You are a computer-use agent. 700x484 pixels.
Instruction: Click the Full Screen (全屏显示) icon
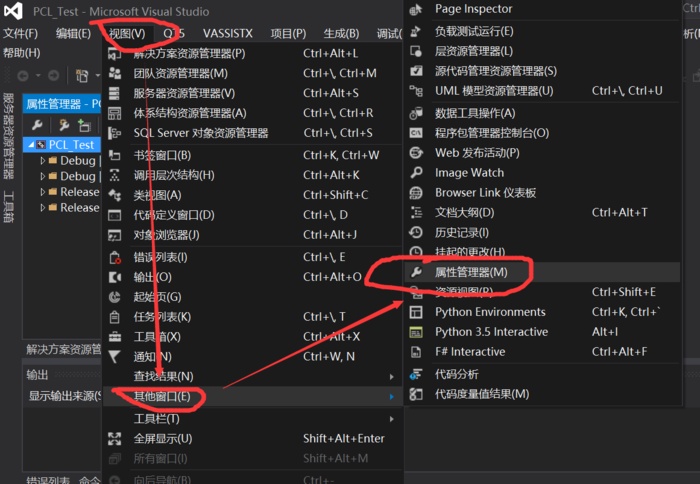pyautogui.click(x=115, y=439)
